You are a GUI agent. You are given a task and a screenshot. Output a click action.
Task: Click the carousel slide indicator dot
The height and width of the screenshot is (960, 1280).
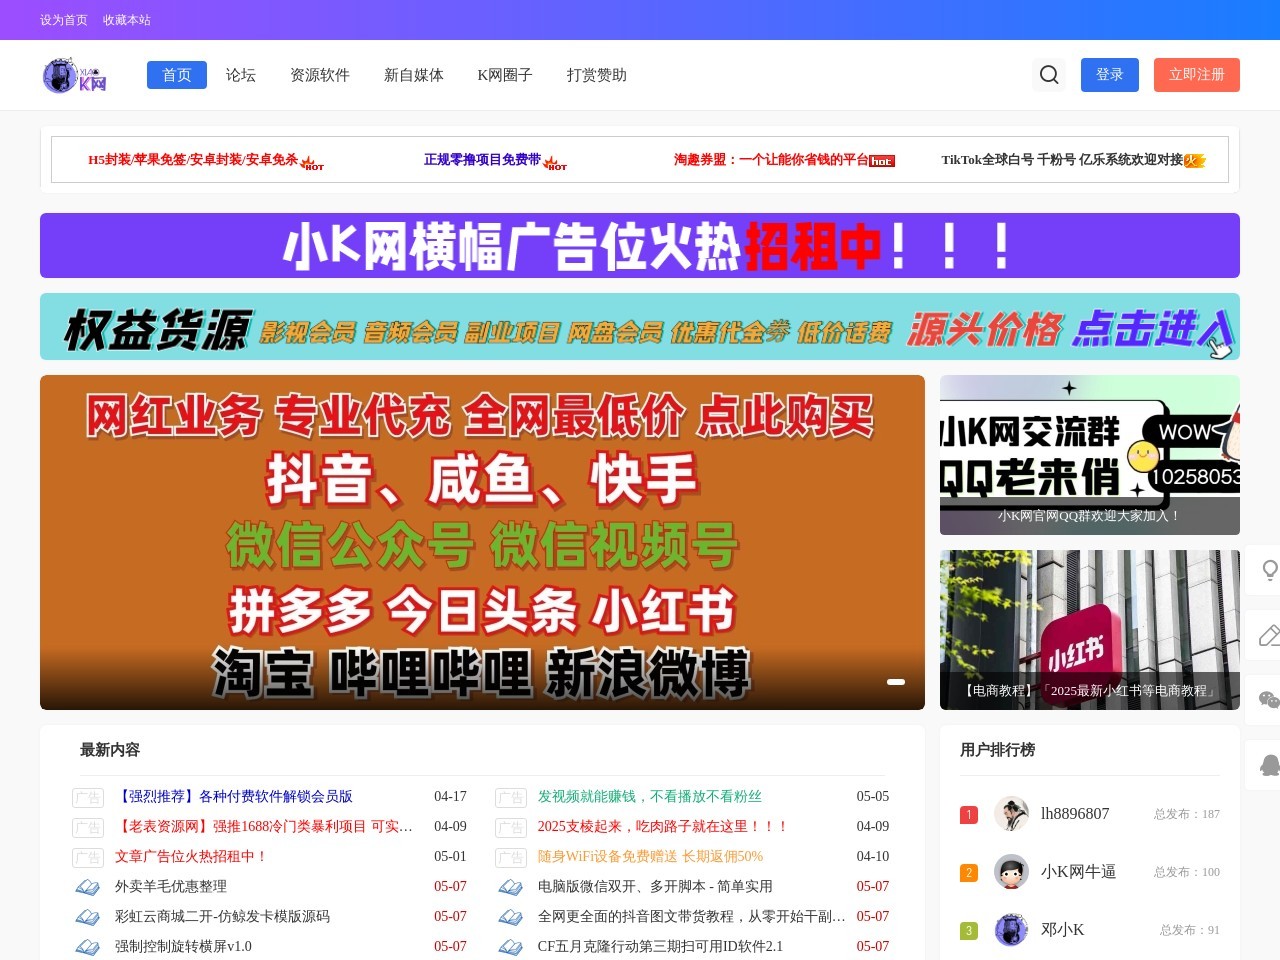pos(896,682)
